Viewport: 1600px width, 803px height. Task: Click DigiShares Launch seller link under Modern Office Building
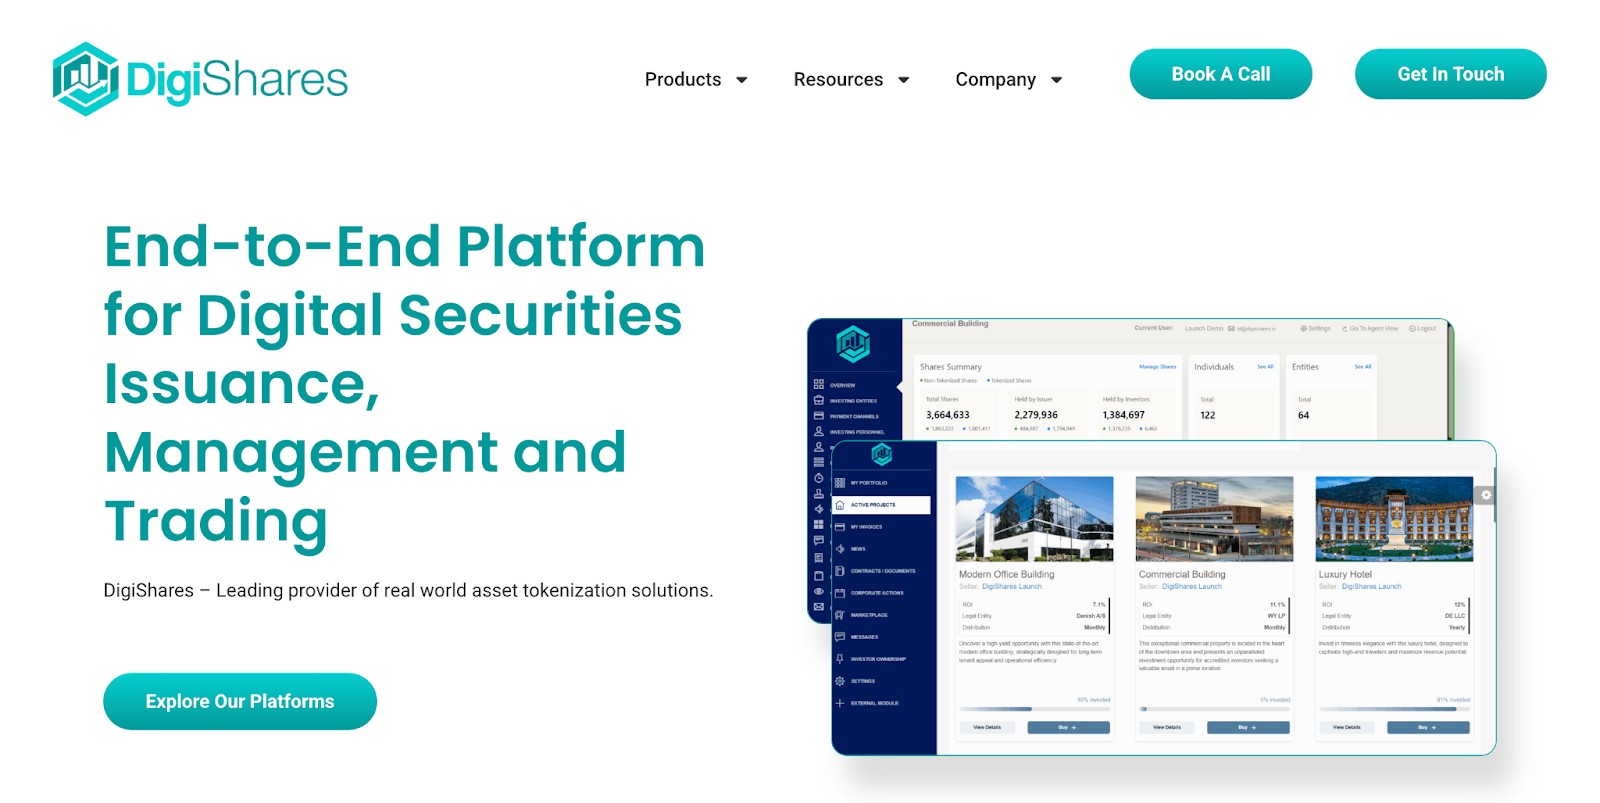pyautogui.click(x=1012, y=587)
